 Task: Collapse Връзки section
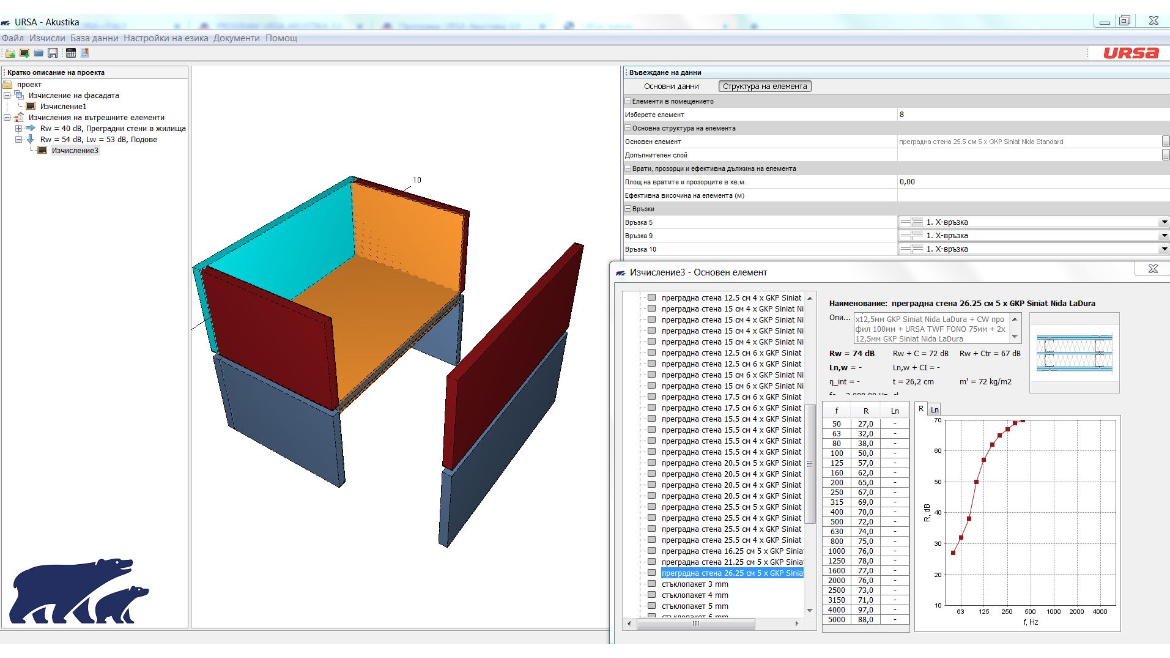tap(628, 209)
